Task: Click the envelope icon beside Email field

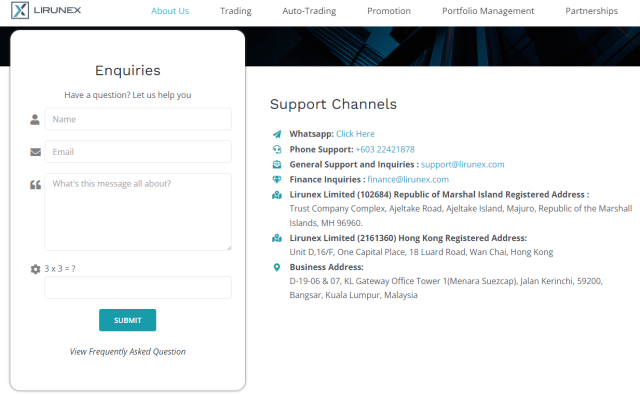Action: pyautogui.click(x=36, y=152)
